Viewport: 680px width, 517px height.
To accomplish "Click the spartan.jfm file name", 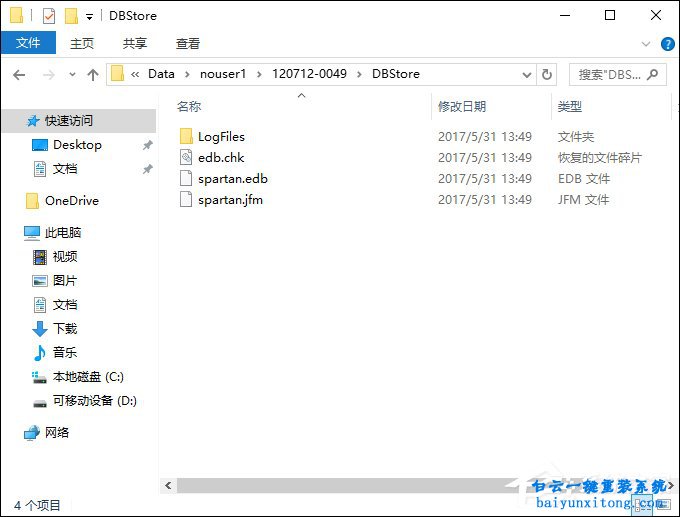I will tap(230, 200).
